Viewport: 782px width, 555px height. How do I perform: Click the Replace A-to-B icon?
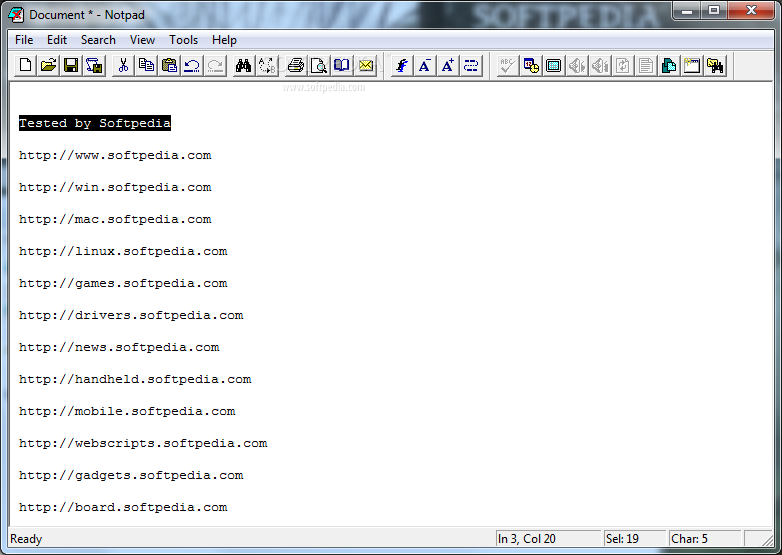[267, 65]
